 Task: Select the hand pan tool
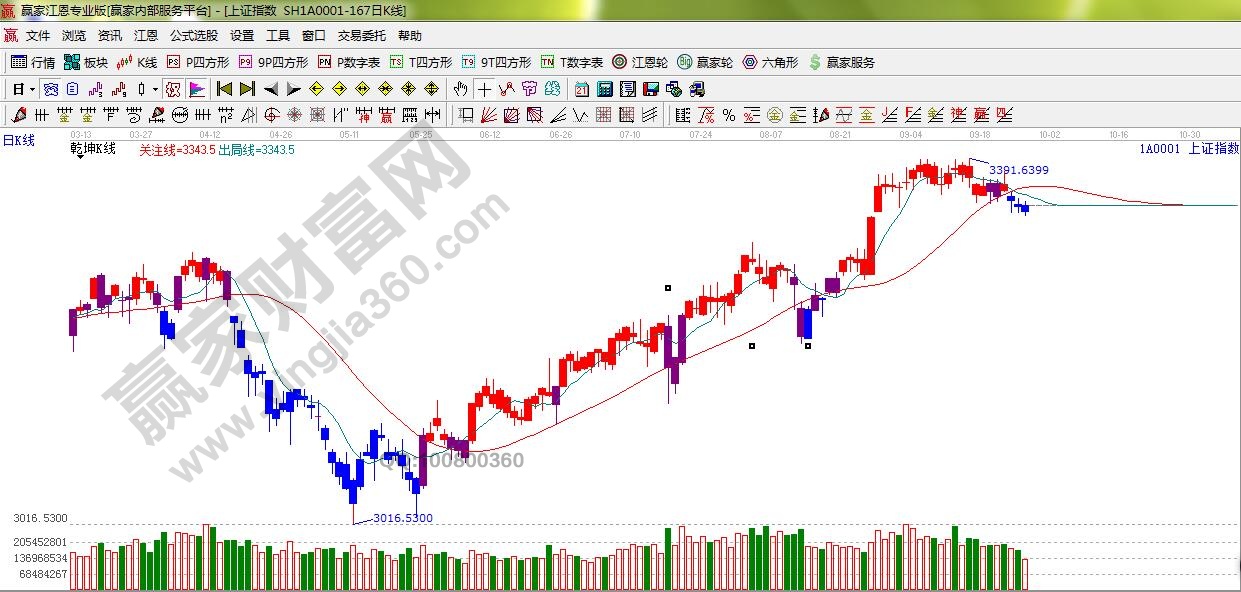[x=461, y=89]
